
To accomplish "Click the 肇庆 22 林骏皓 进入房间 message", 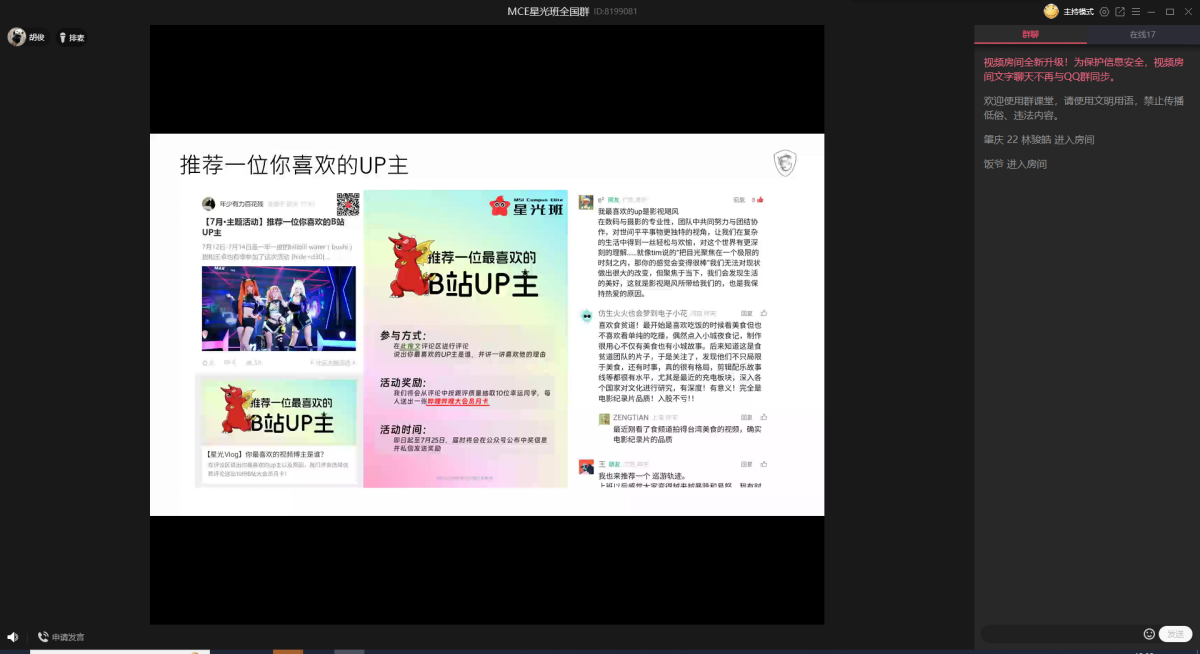I will 1039,139.
